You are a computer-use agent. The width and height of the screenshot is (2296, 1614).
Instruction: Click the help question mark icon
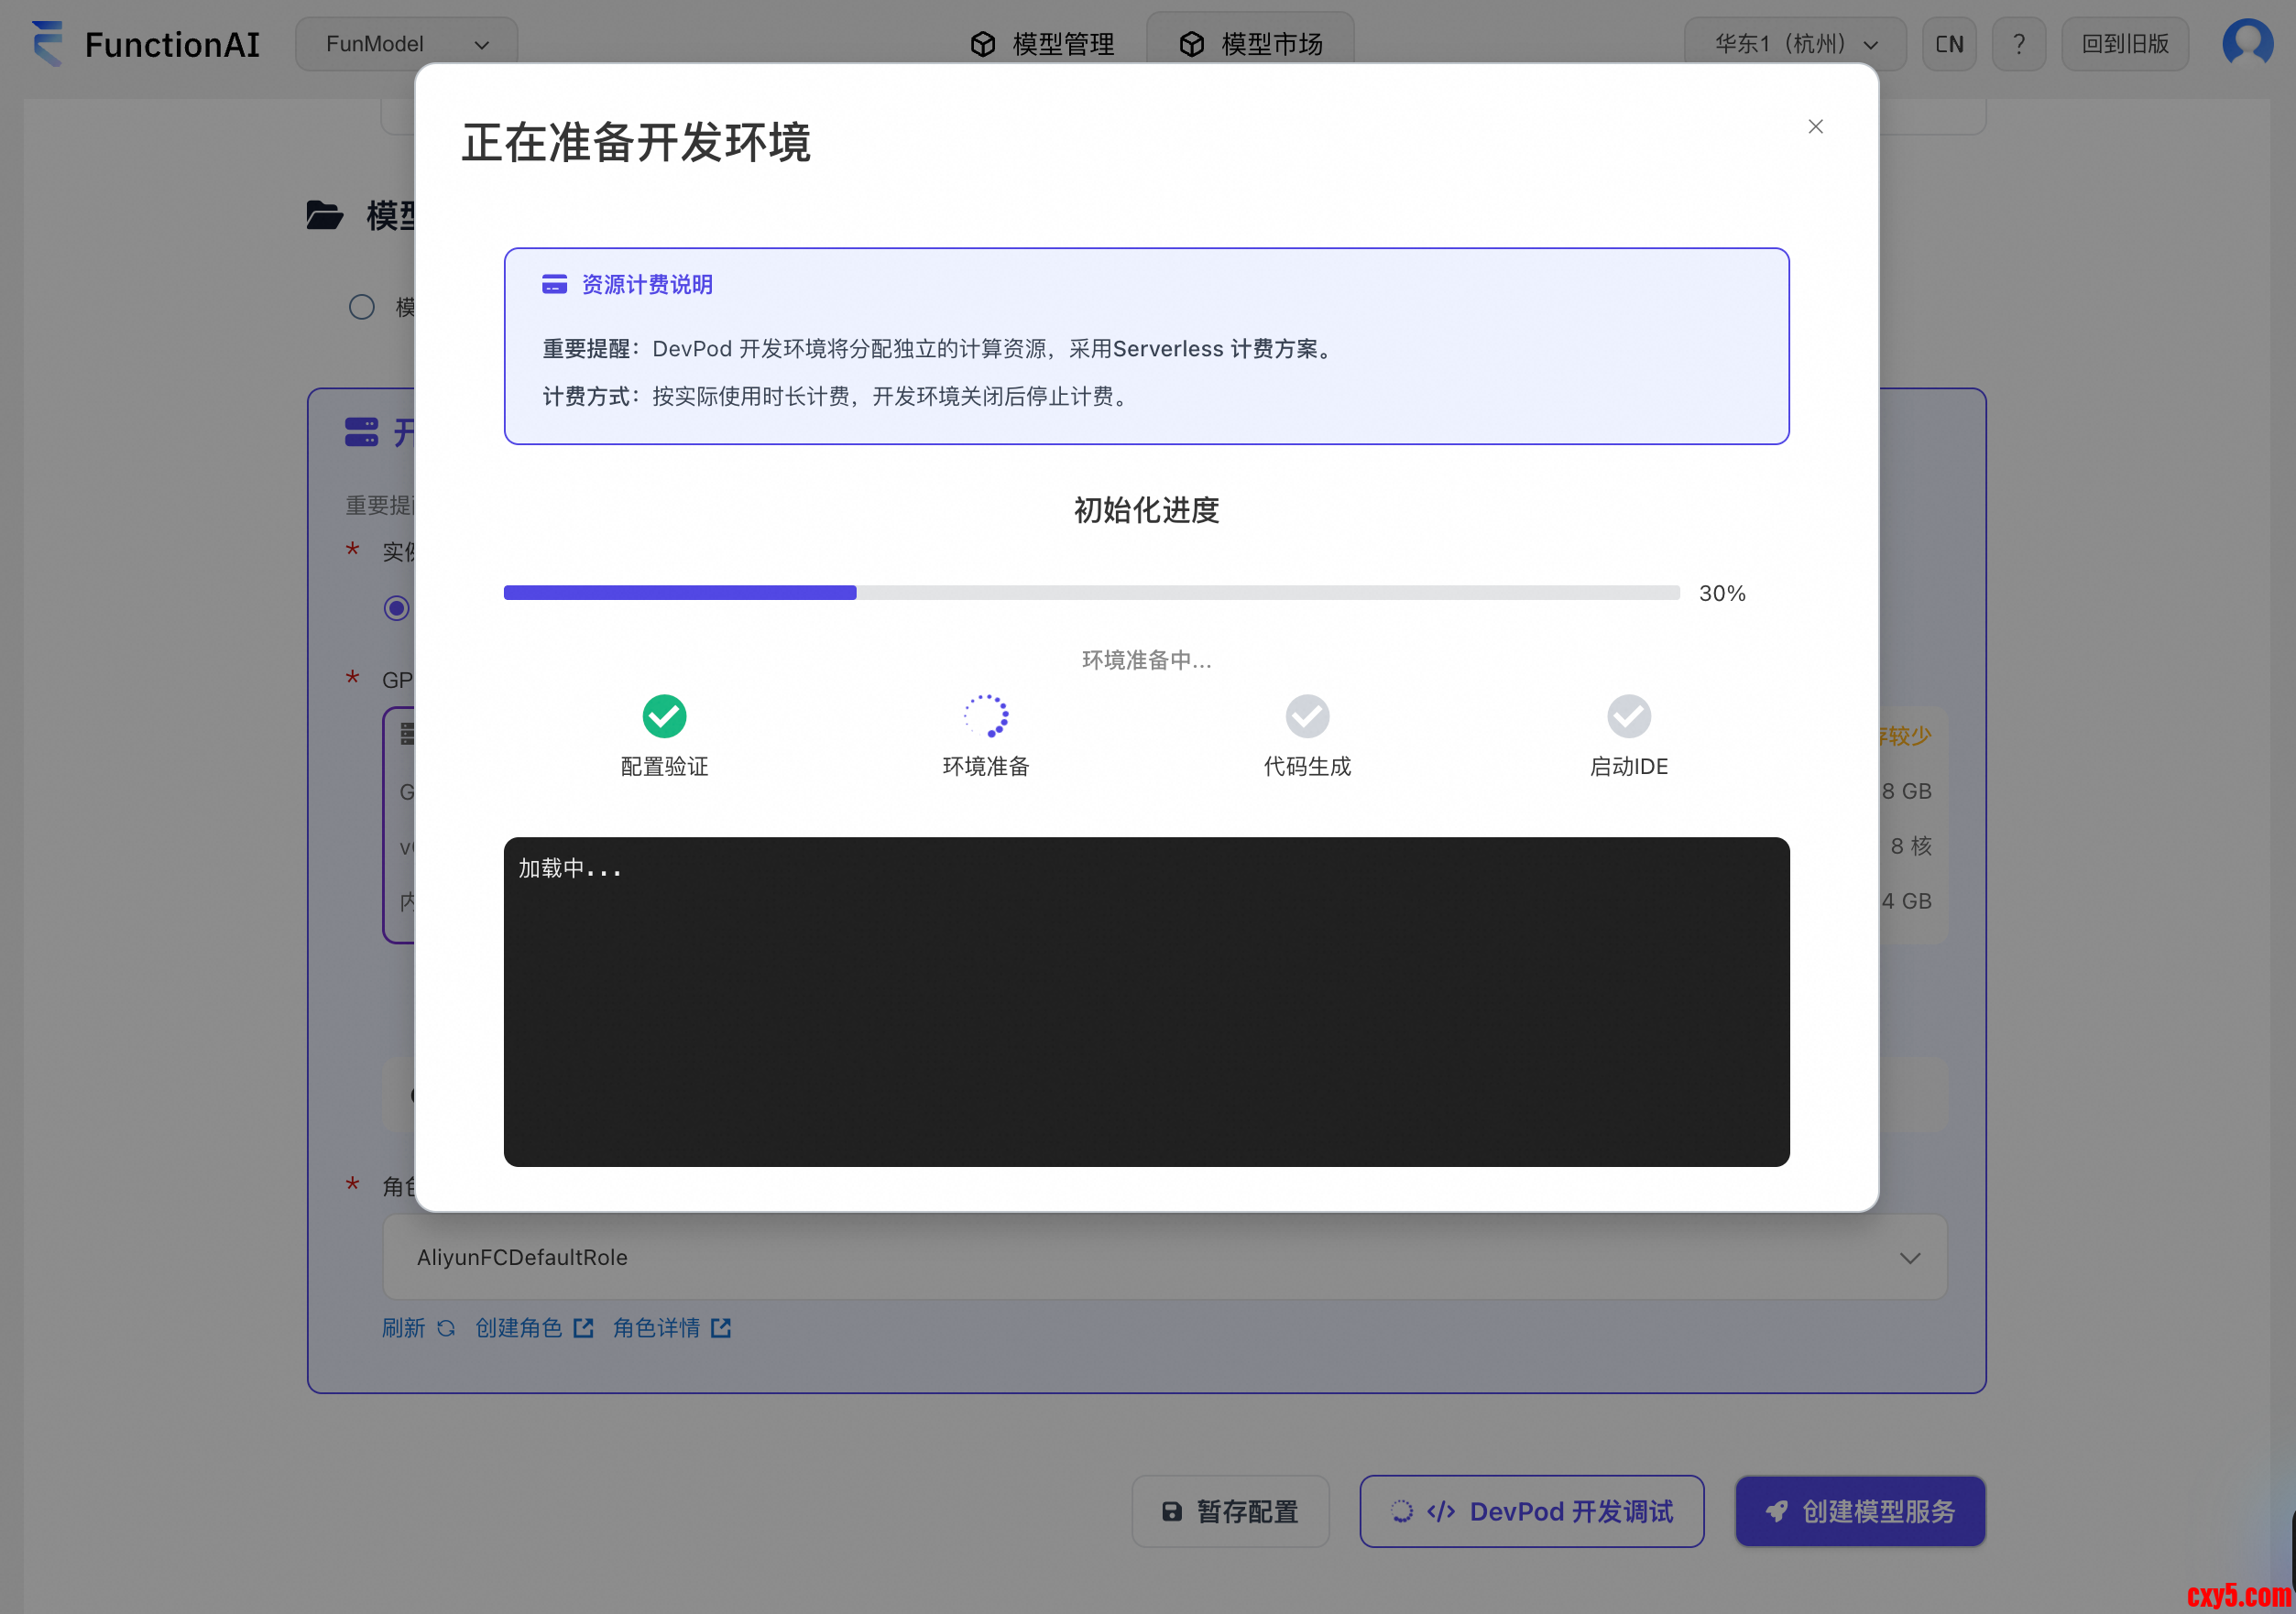click(x=2018, y=44)
